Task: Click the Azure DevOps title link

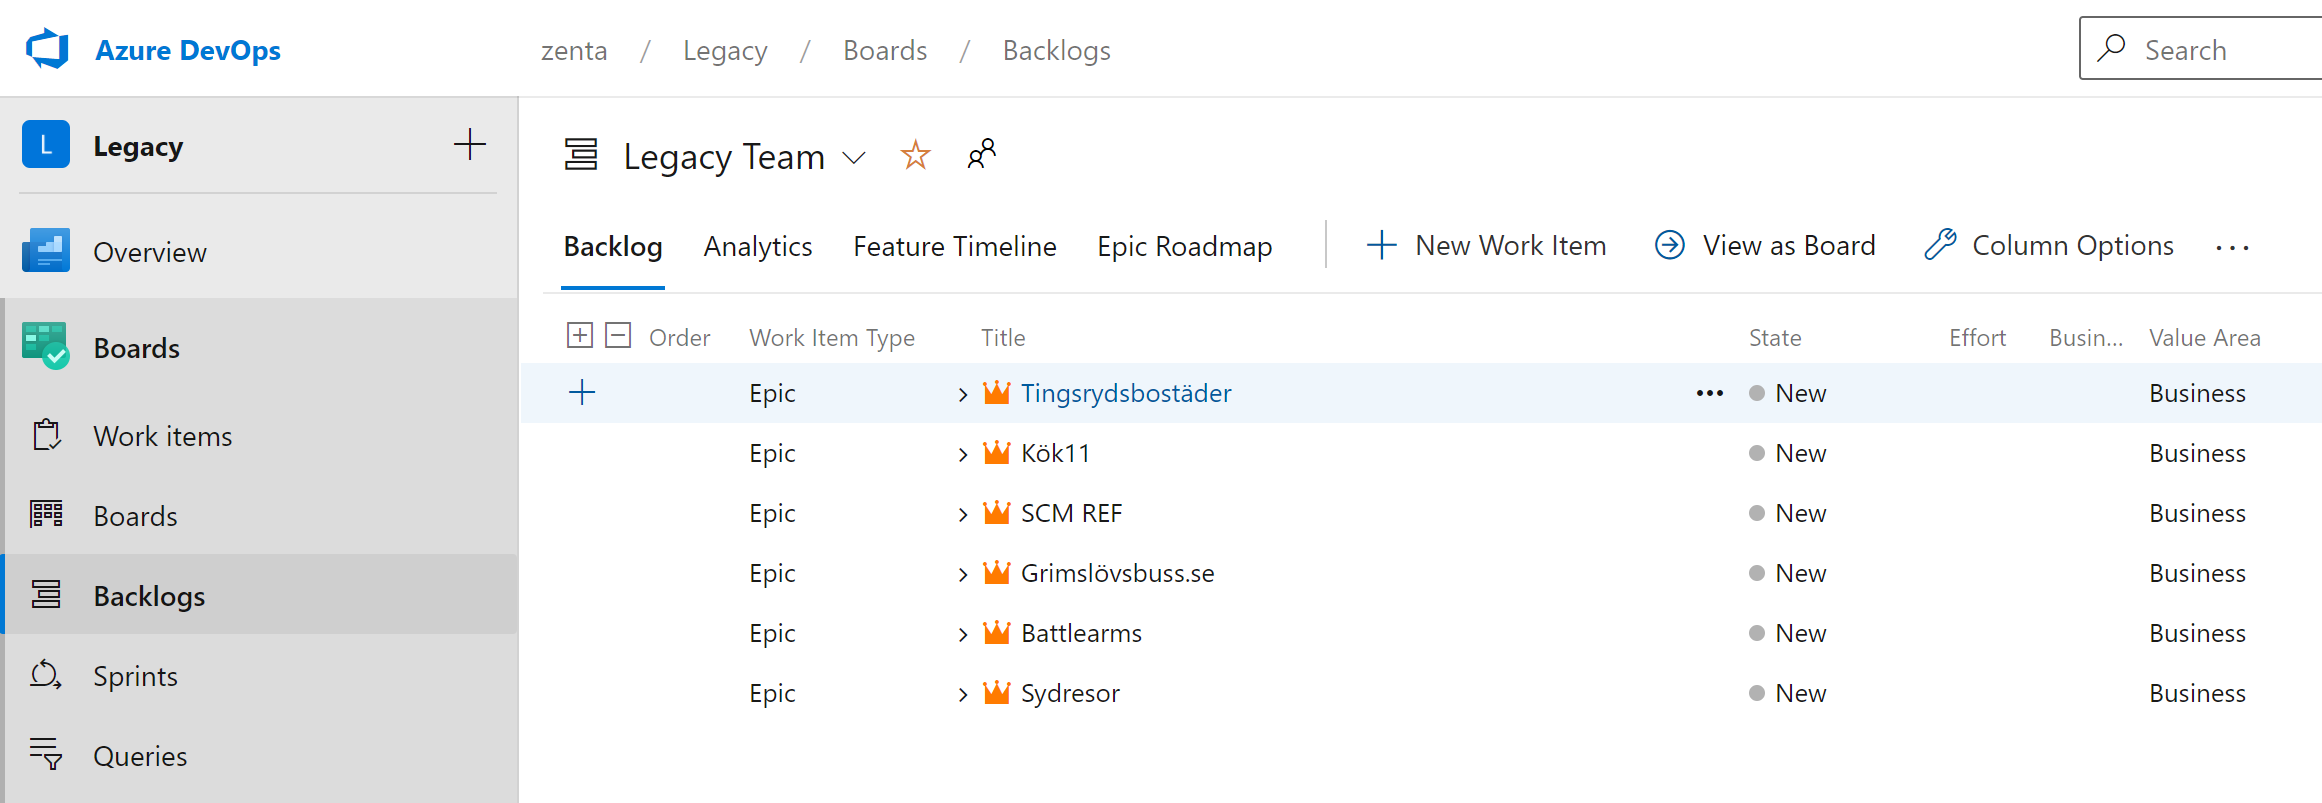Action: pos(188,50)
